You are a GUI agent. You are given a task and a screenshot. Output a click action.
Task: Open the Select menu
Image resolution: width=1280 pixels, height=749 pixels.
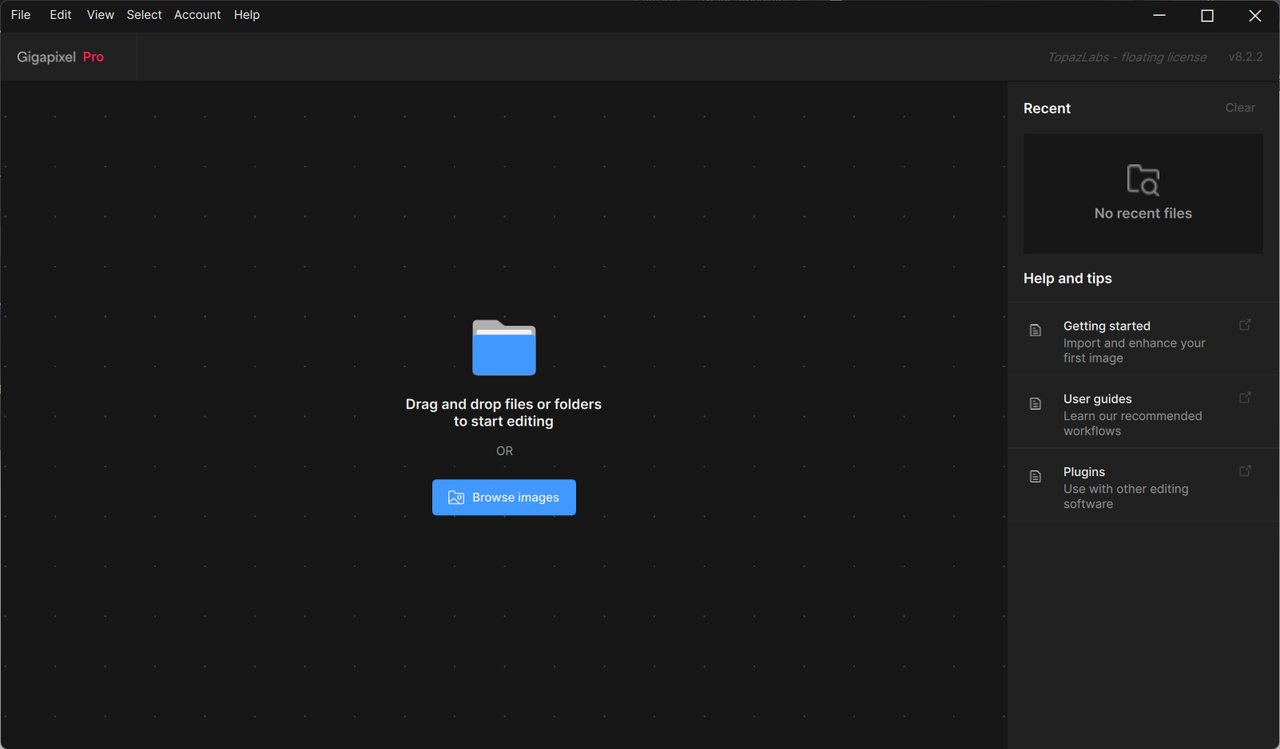pos(144,15)
